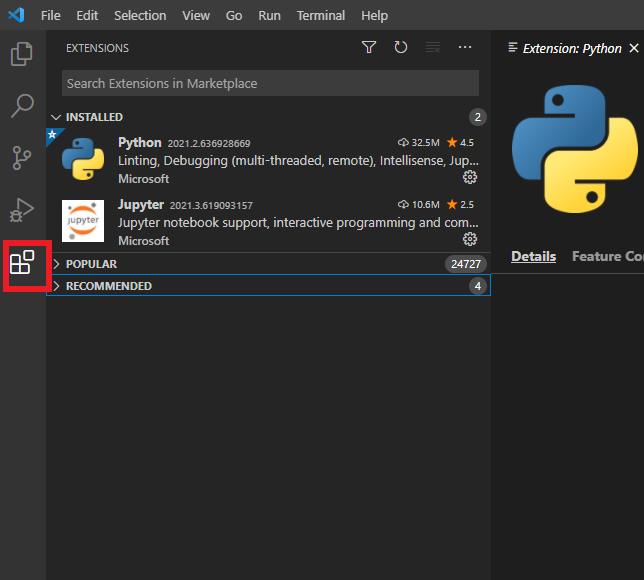The width and height of the screenshot is (644, 580).
Task: Click the popular count badge 24727
Action: (466, 264)
